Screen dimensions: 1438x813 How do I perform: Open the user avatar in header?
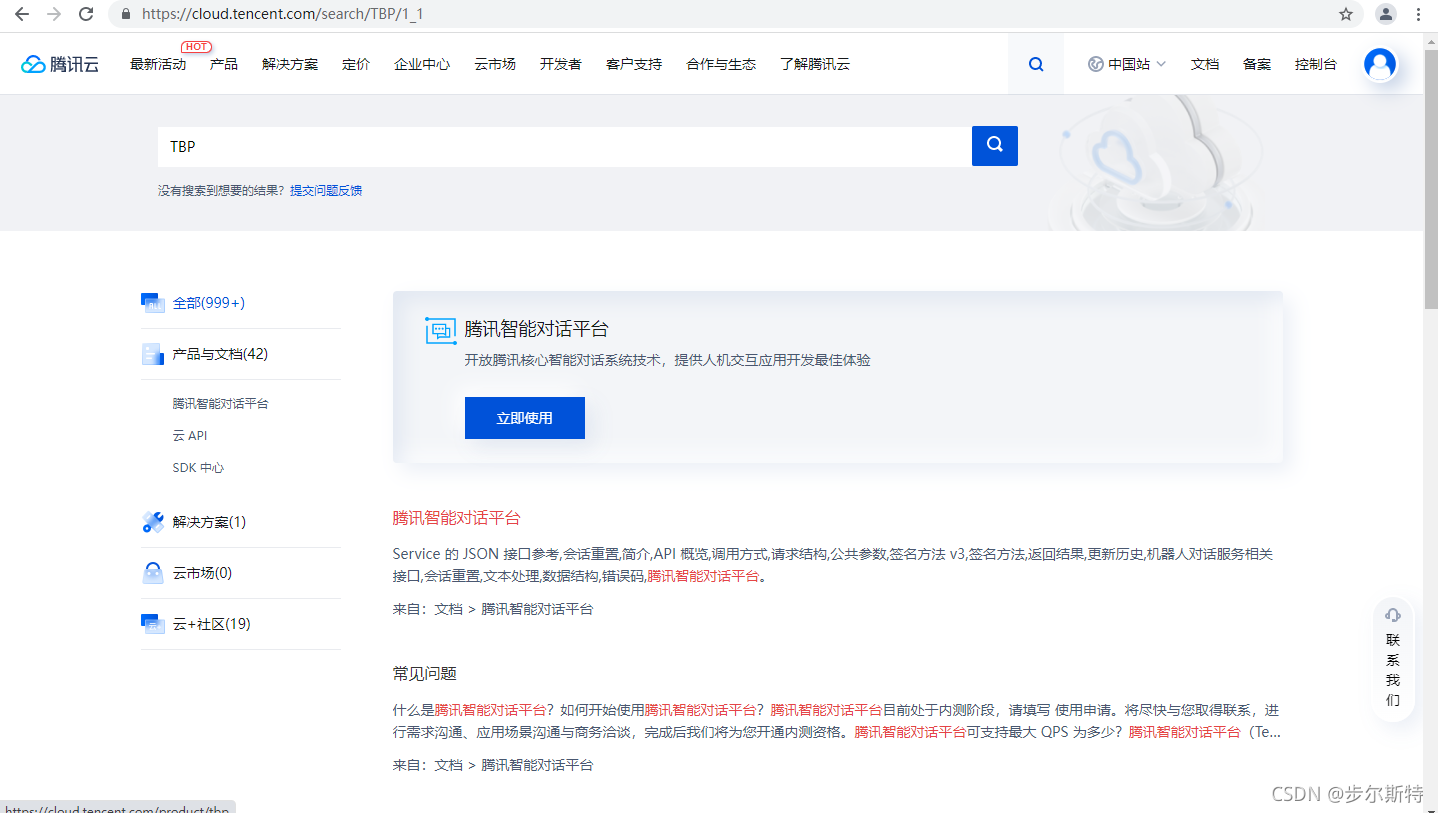1380,64
